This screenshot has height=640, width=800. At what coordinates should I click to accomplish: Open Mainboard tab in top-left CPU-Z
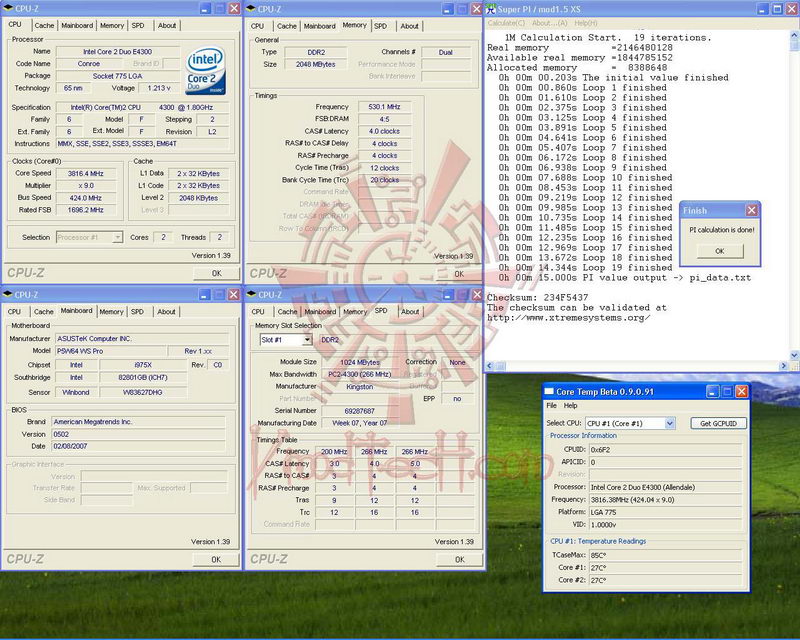[x=77, y=26]
